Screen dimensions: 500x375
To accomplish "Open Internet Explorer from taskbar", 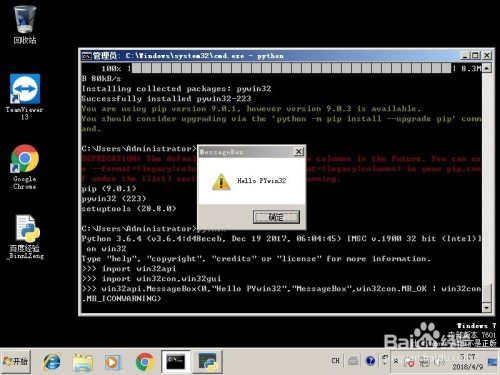I will click(x=51, y=362).
